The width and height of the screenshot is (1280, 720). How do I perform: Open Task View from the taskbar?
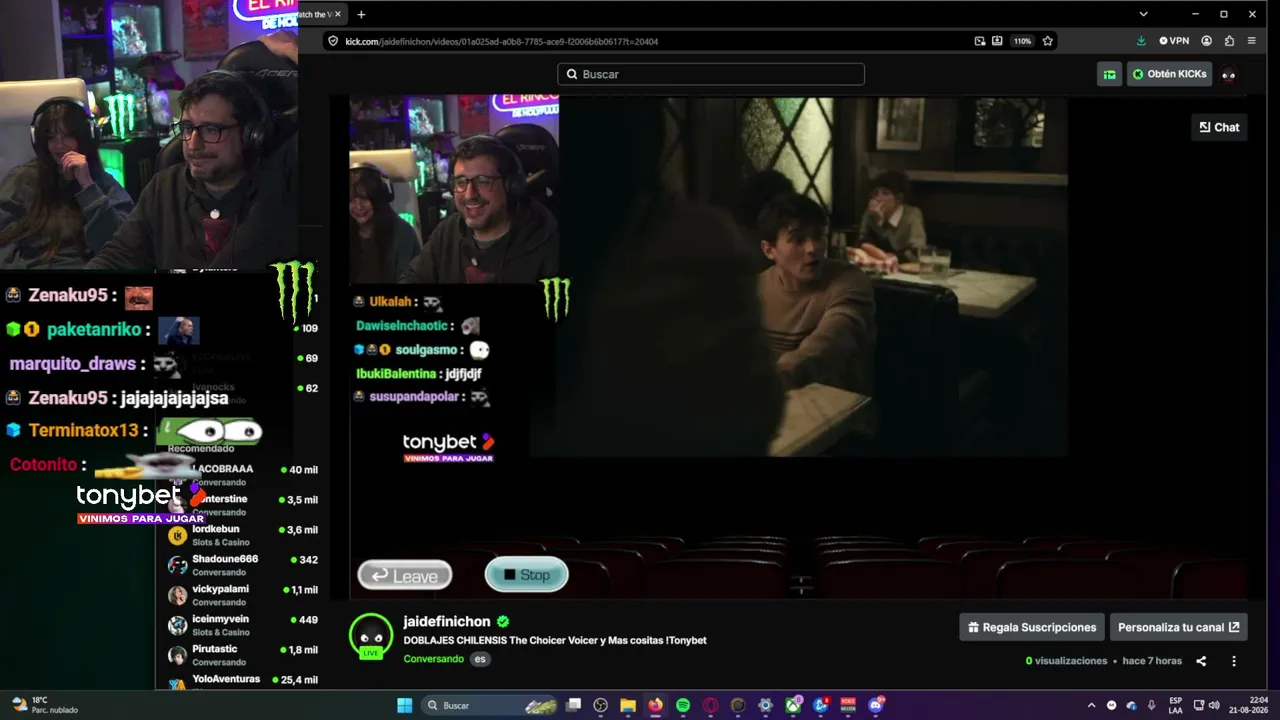click(573, 705)
